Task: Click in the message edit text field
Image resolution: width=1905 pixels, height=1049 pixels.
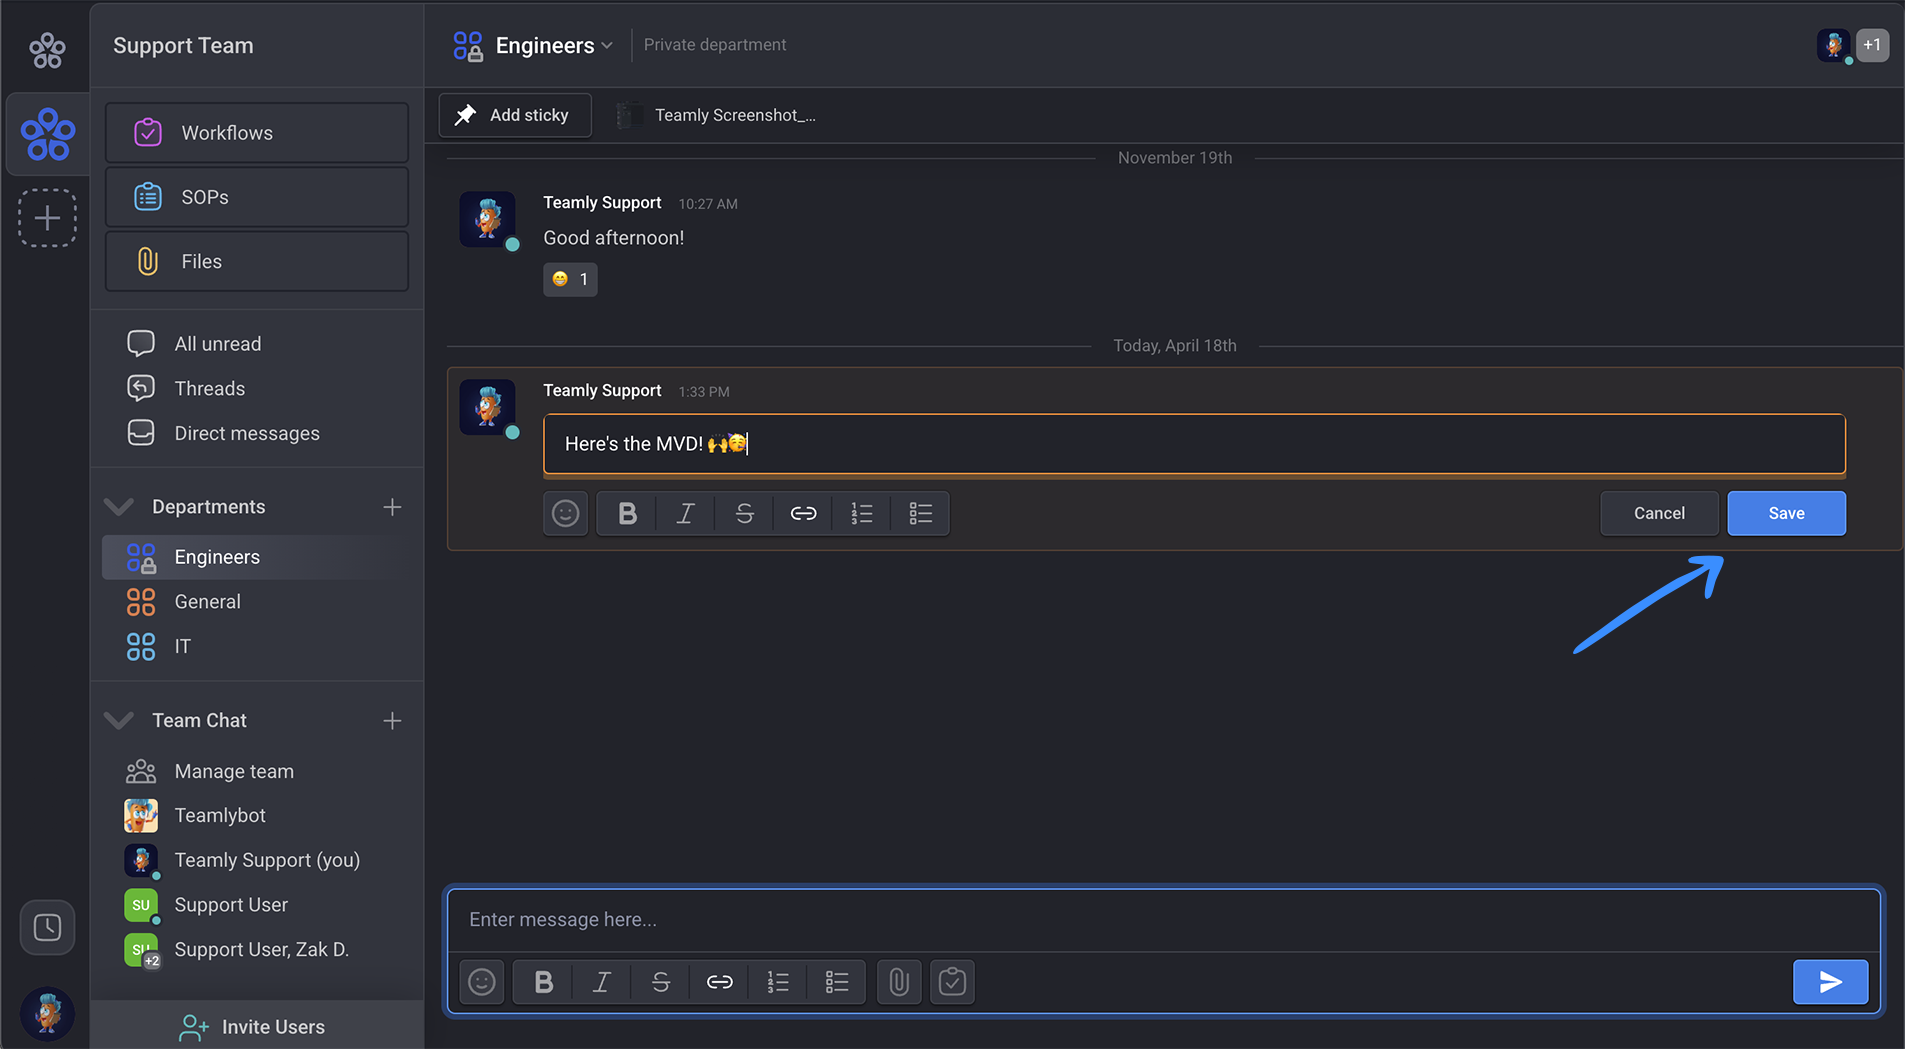Action: (x=1194, y=444)
